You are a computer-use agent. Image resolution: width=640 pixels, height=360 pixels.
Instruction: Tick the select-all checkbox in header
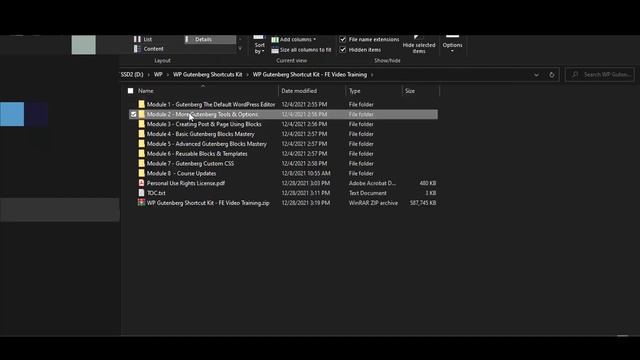130,91
